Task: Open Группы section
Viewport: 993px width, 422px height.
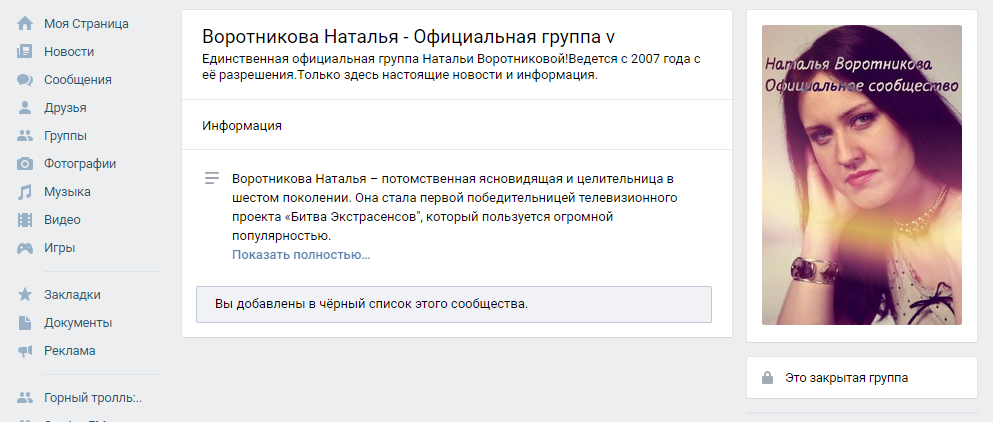Action: [65, 136]
